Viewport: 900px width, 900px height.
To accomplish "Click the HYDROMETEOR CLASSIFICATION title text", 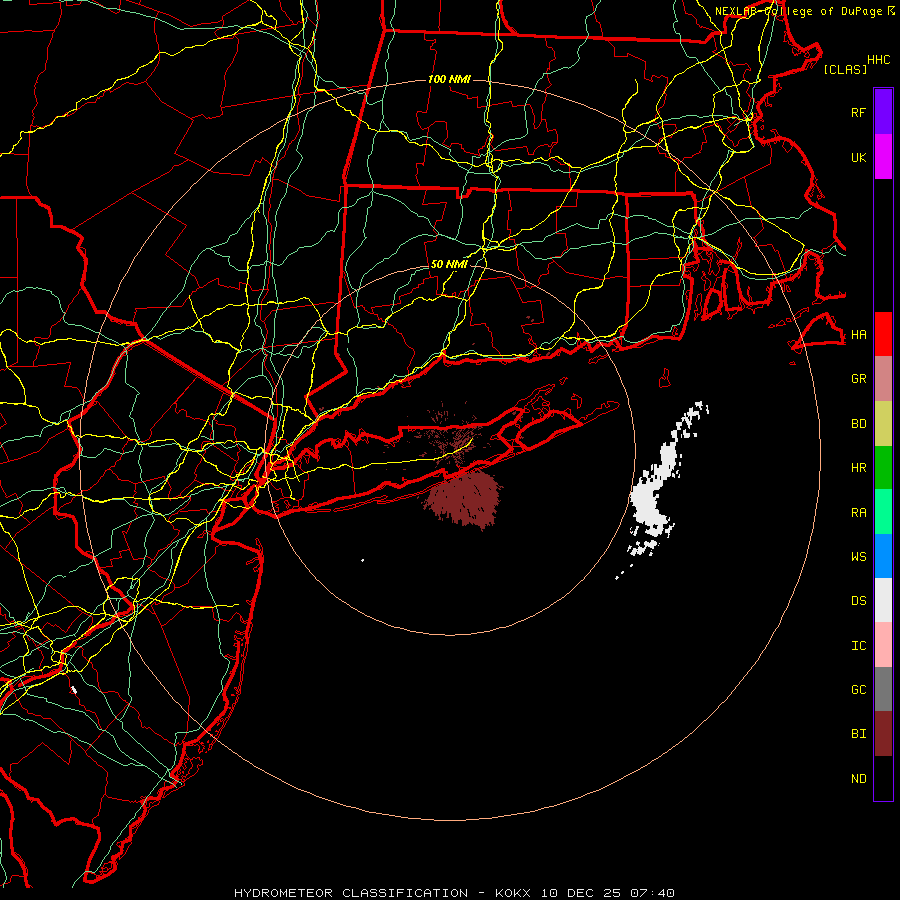I will point(351,893).
